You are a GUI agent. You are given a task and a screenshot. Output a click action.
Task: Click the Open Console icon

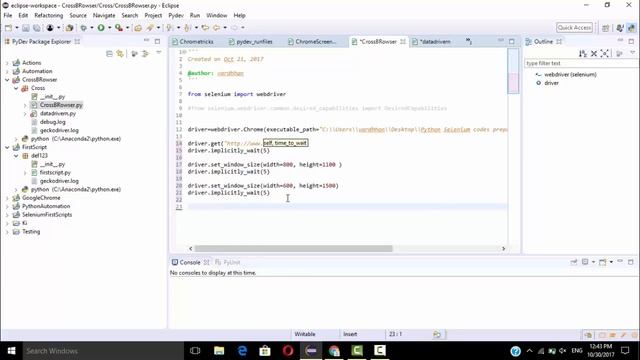tap(602, 262)
